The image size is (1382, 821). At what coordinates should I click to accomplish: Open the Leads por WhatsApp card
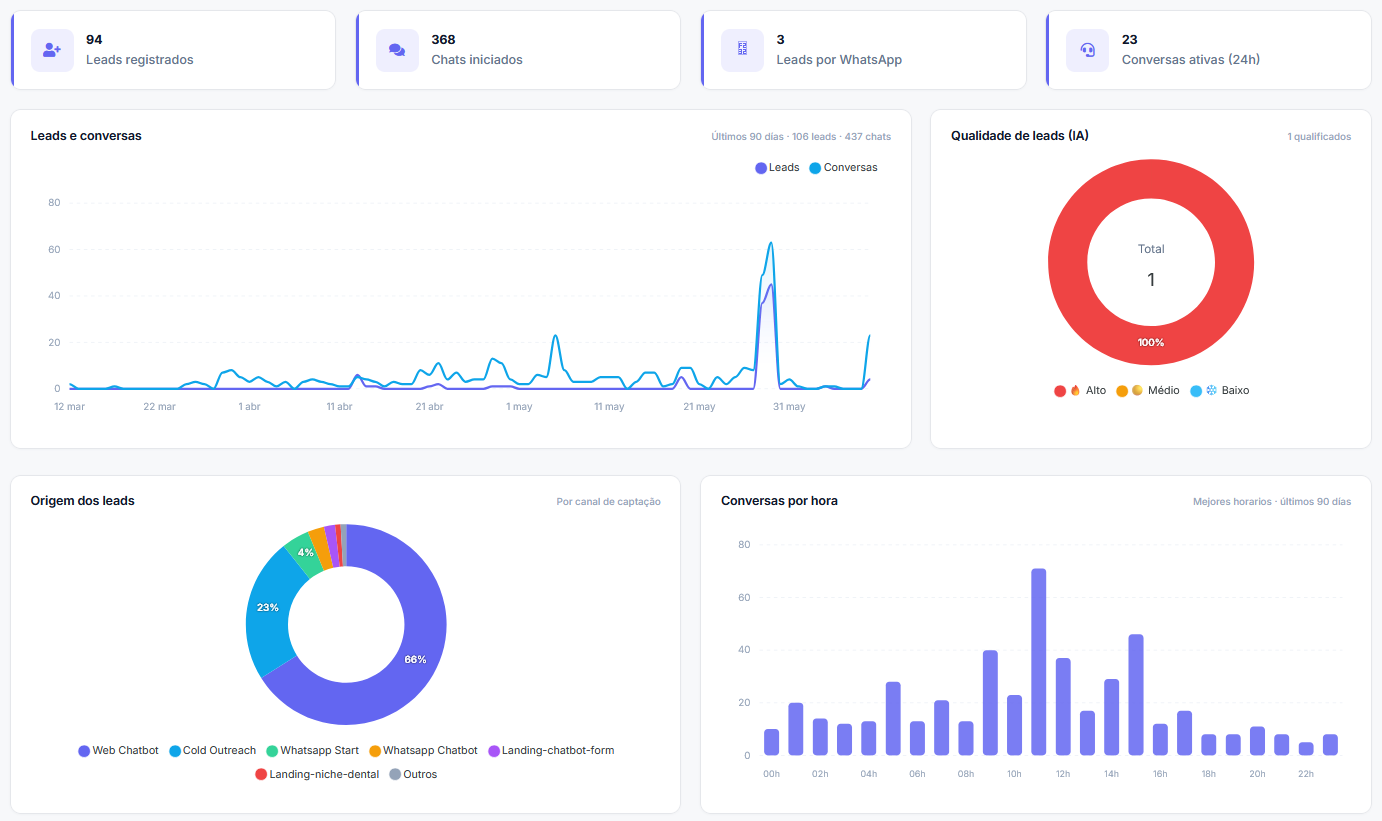(863, 50)
